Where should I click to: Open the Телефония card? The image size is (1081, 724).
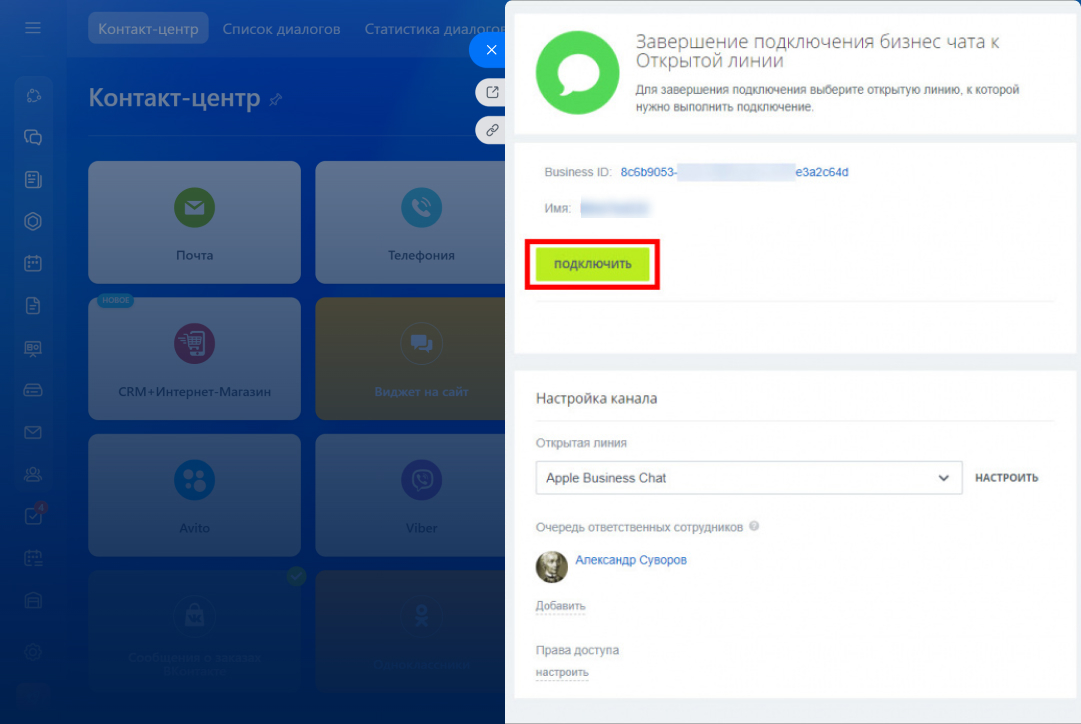coord(410,222)
